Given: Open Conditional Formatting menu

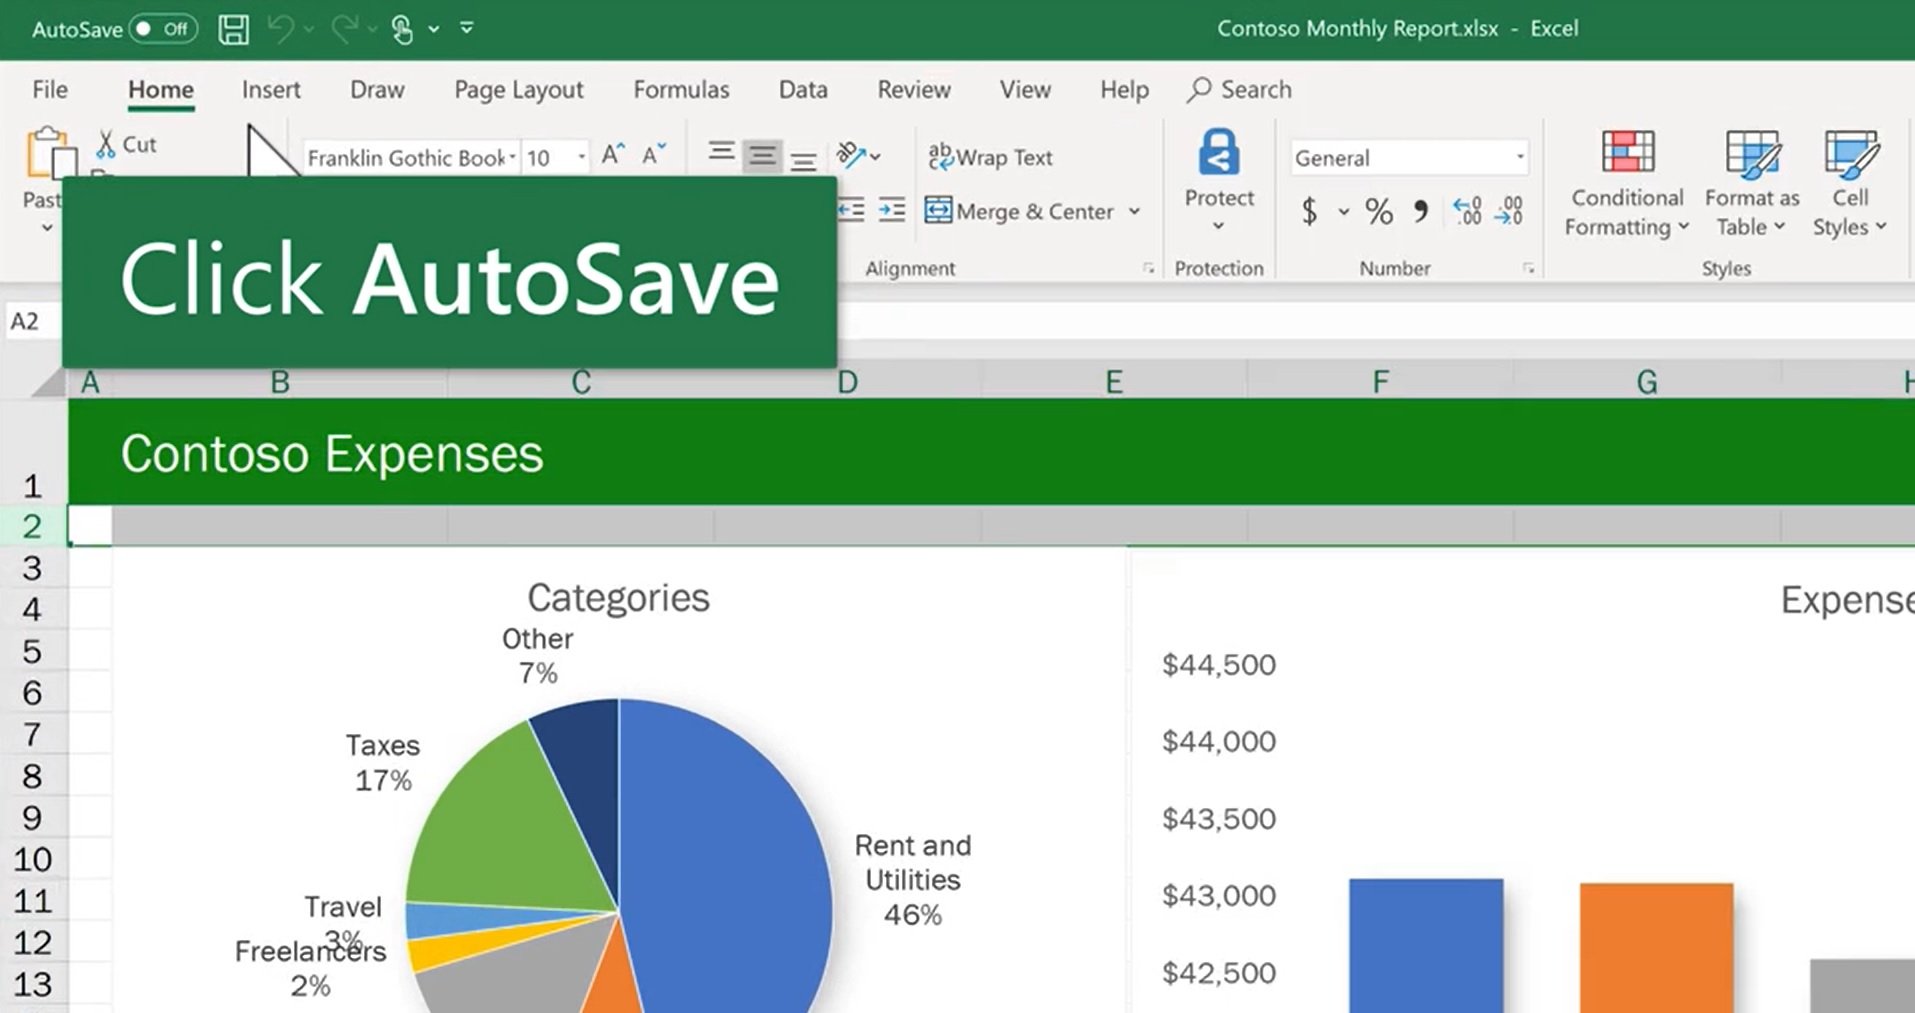Looking at the screenshot, I should 1627,184.
